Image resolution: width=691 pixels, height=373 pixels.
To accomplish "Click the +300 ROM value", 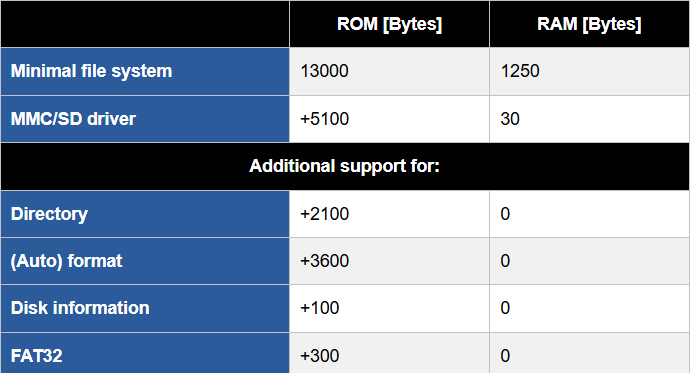I will [x=319, y=356].
